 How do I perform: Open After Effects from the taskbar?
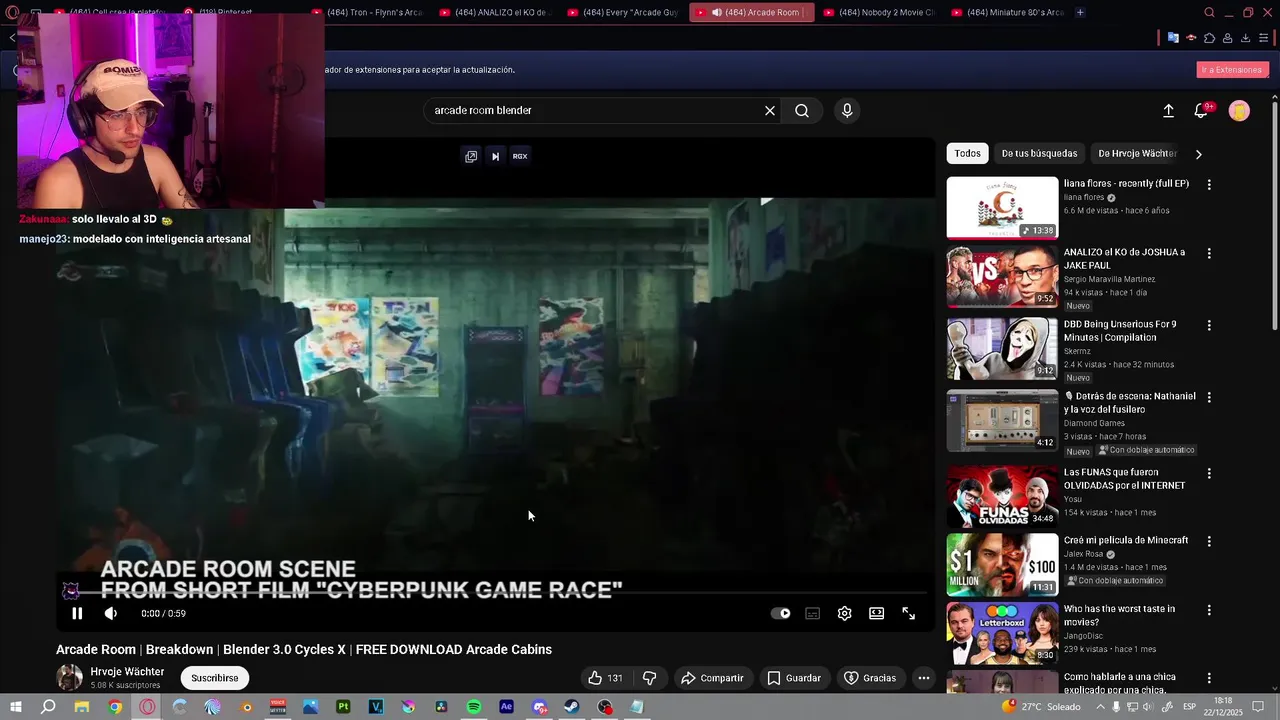tap(506, 707)
